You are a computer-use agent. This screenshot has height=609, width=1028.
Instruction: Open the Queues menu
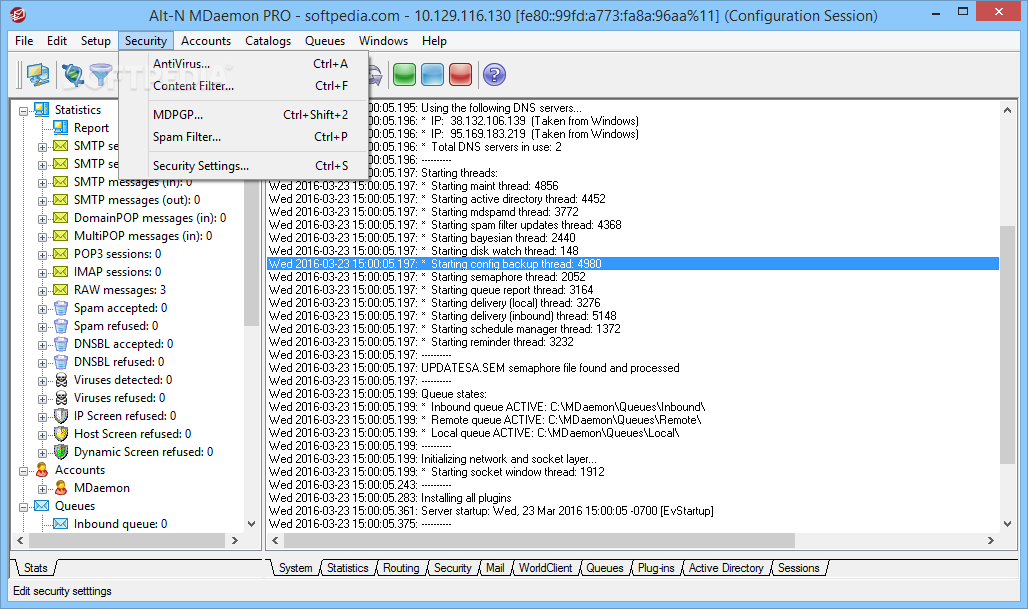point(325,41)
